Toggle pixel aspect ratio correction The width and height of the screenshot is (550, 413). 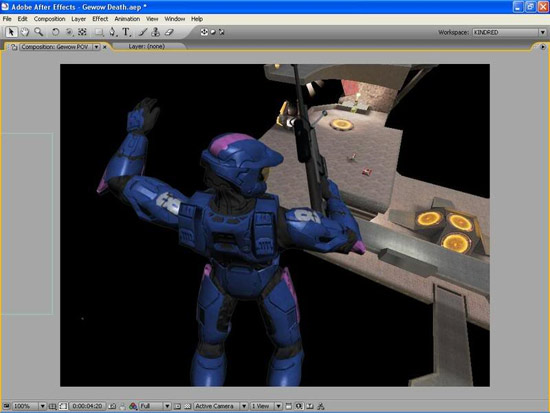[288, 406]
